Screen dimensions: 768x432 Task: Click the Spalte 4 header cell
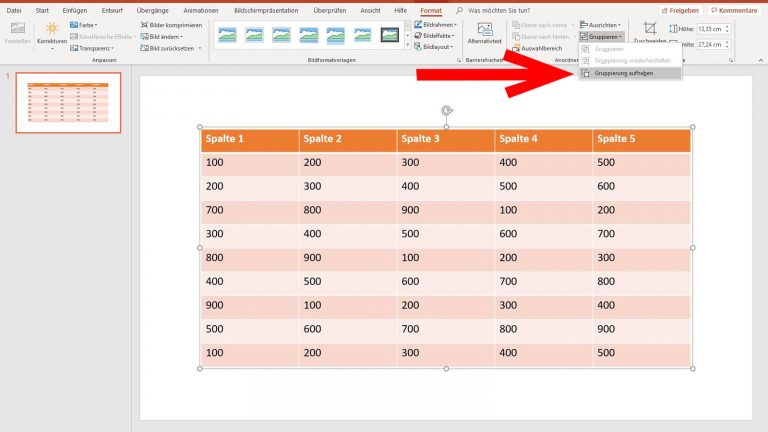pos(544,139)
